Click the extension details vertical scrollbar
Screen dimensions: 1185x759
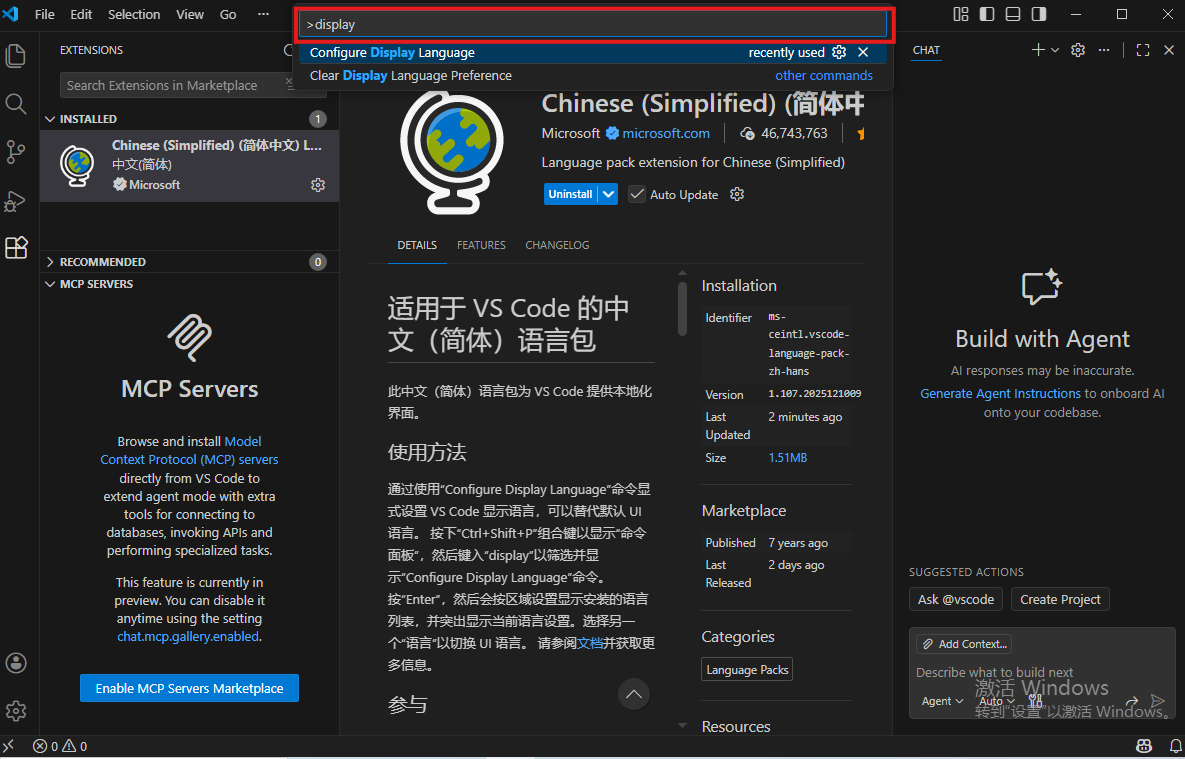pos(683,308)
